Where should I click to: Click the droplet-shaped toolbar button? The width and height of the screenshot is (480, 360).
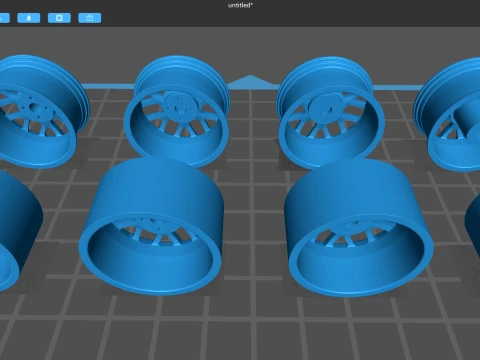click(x=29, y=18)
